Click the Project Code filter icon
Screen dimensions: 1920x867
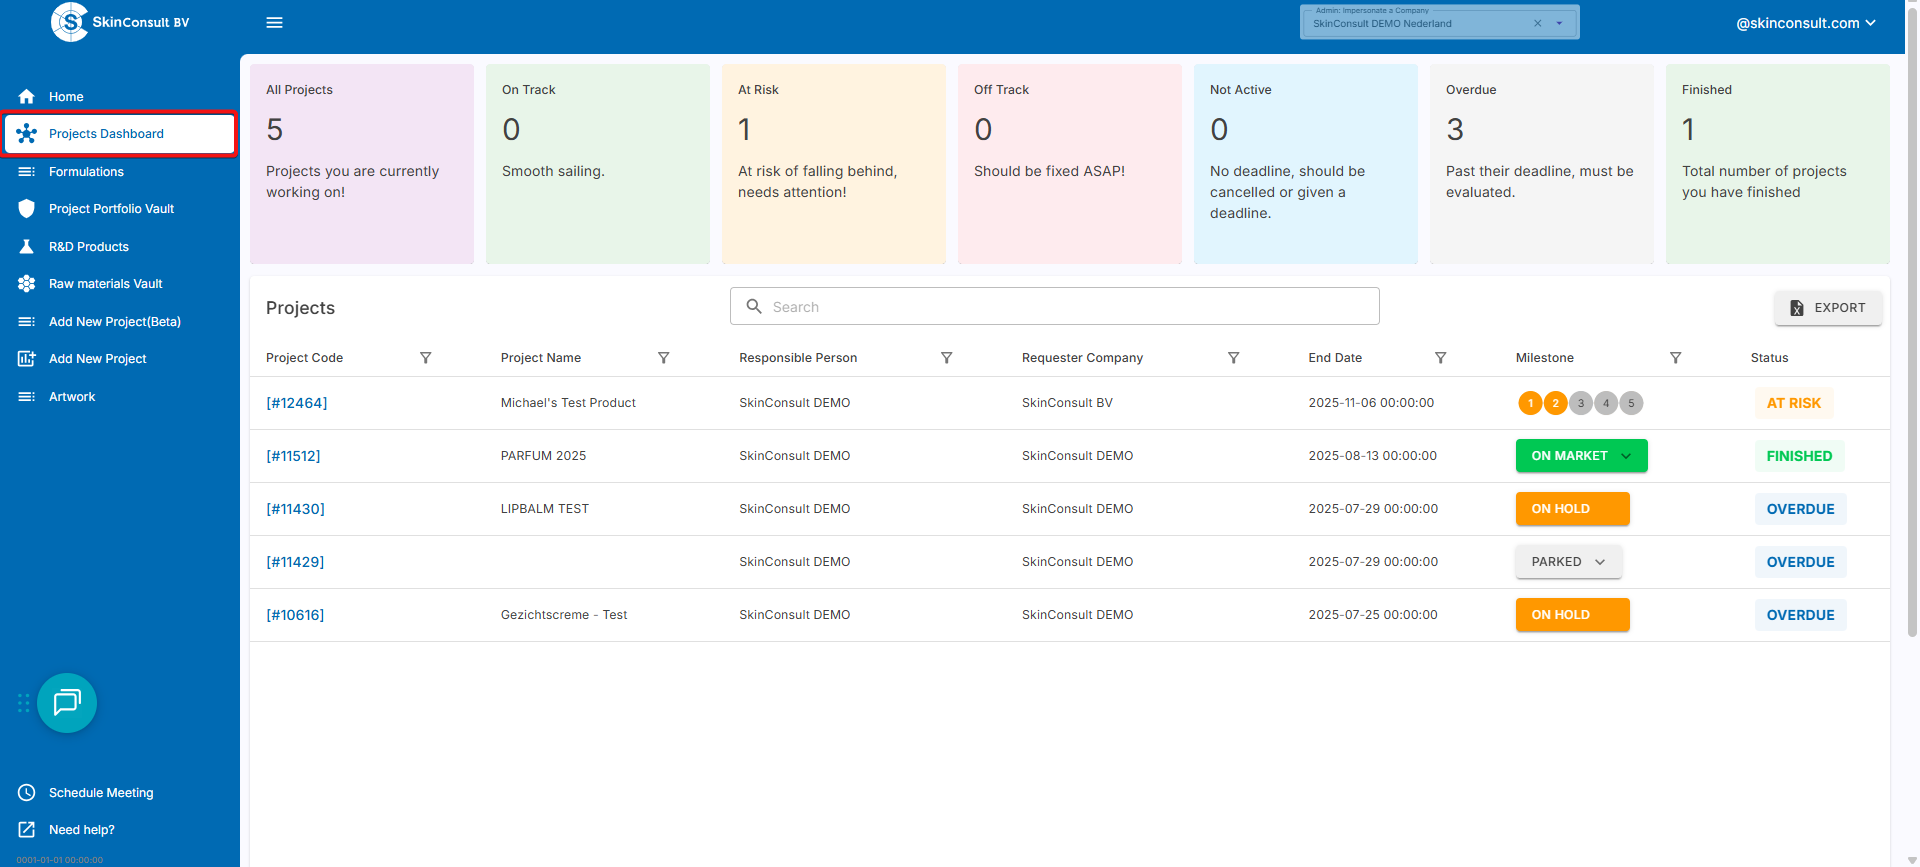[x=425, y=358]
